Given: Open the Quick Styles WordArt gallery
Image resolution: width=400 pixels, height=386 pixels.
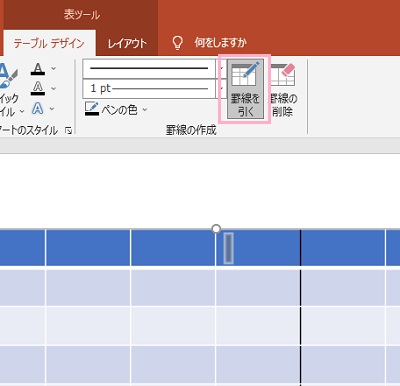Looking at the screenshot, I should click(x=10, y=90).
